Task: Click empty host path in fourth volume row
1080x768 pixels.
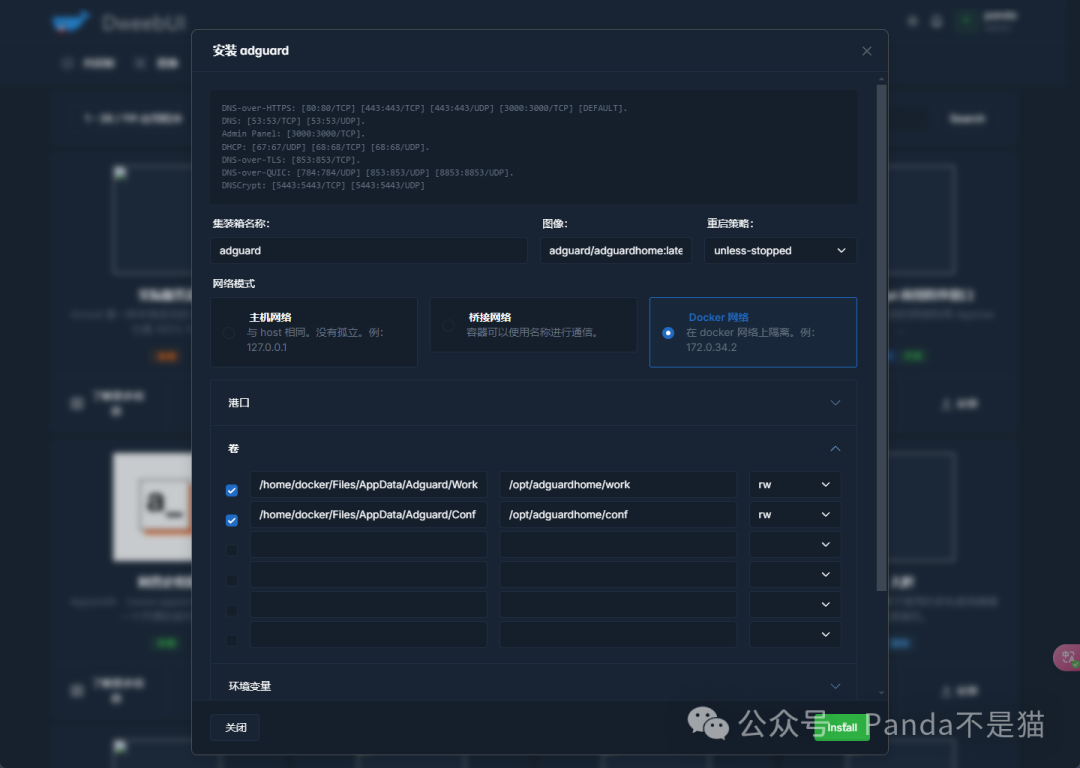Action: 368,574
